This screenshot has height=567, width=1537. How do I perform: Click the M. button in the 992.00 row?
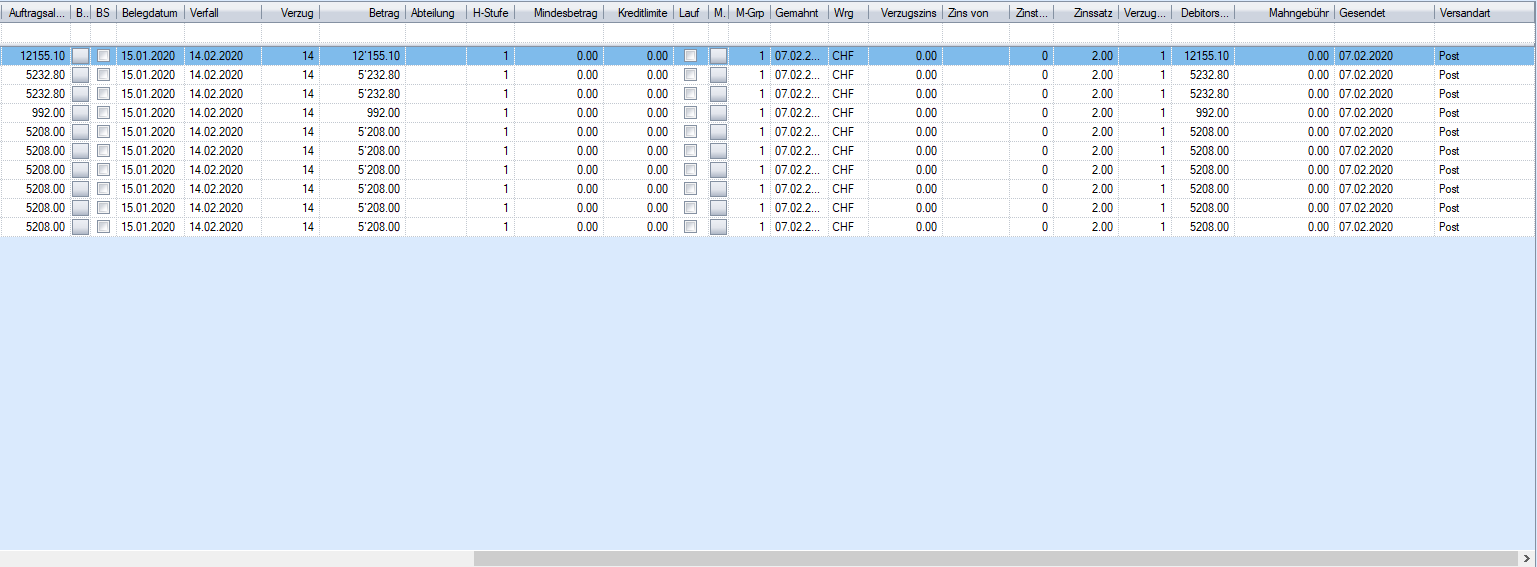[x=719, y=113]
